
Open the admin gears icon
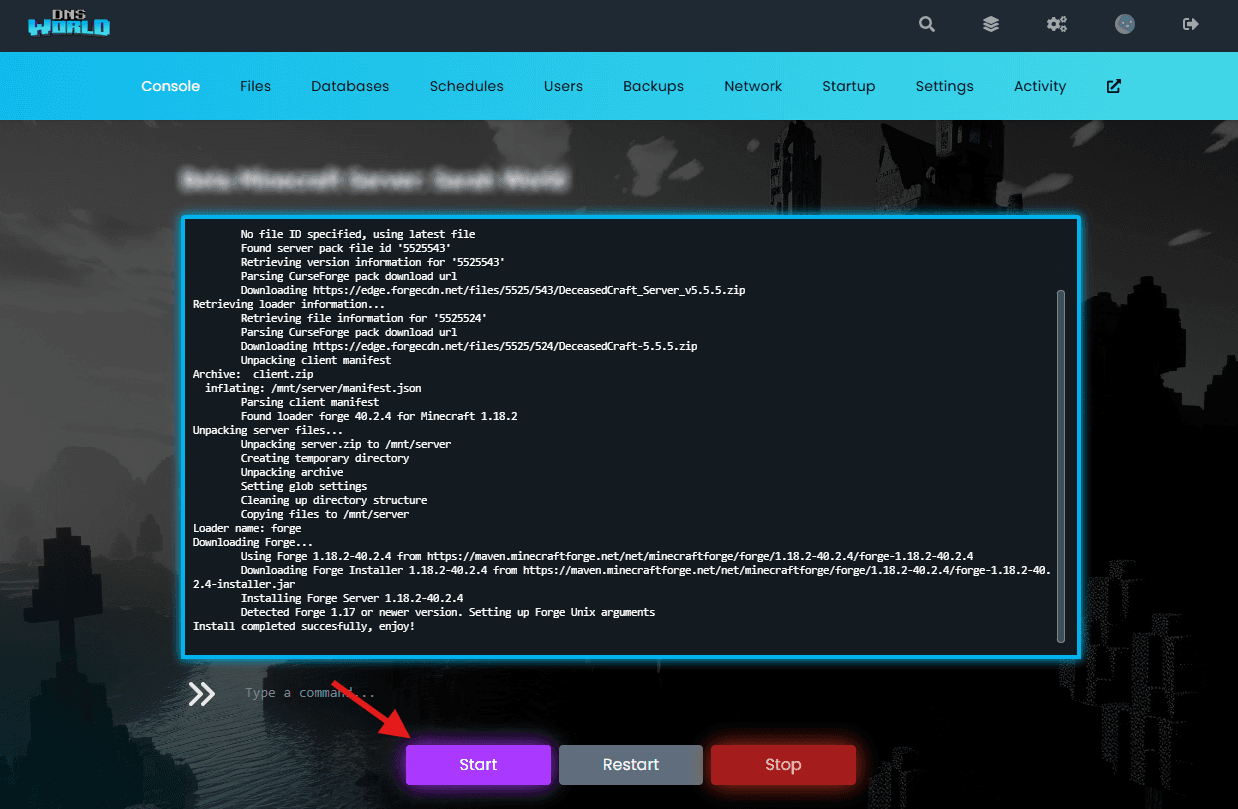1057,24
